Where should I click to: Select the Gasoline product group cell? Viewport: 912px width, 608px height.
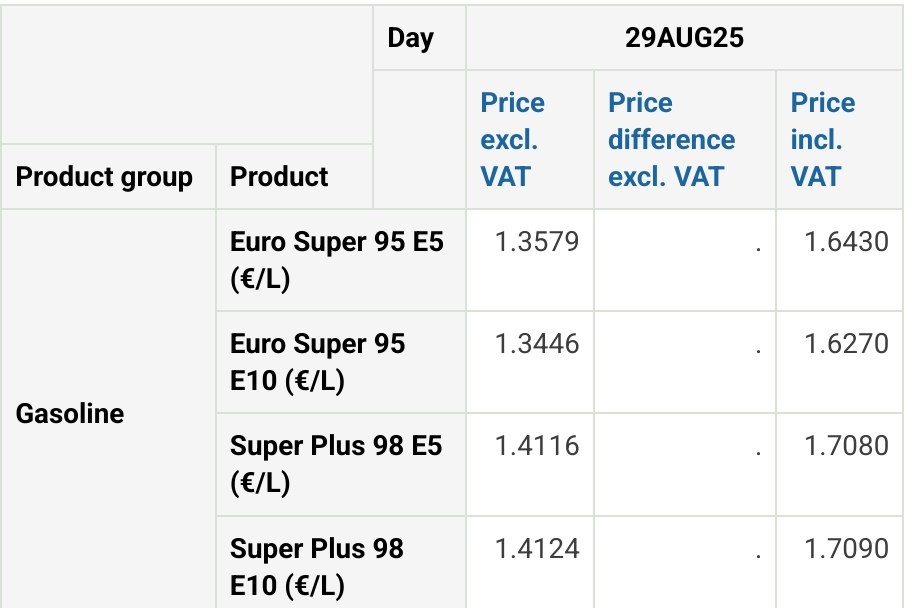coord(70,413)
